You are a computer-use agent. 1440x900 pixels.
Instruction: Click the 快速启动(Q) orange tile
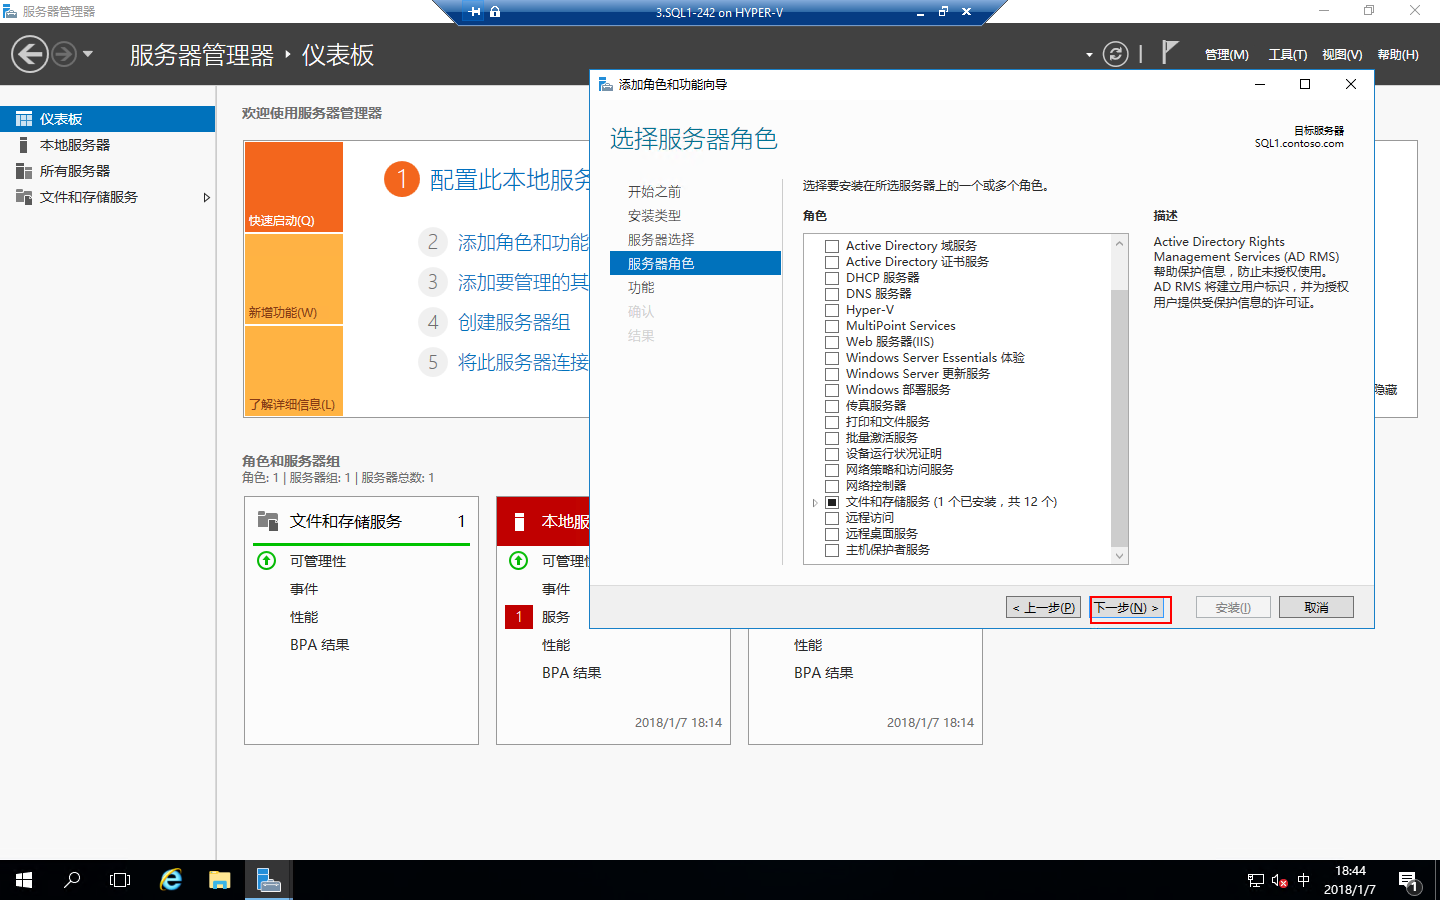[294, 187]
